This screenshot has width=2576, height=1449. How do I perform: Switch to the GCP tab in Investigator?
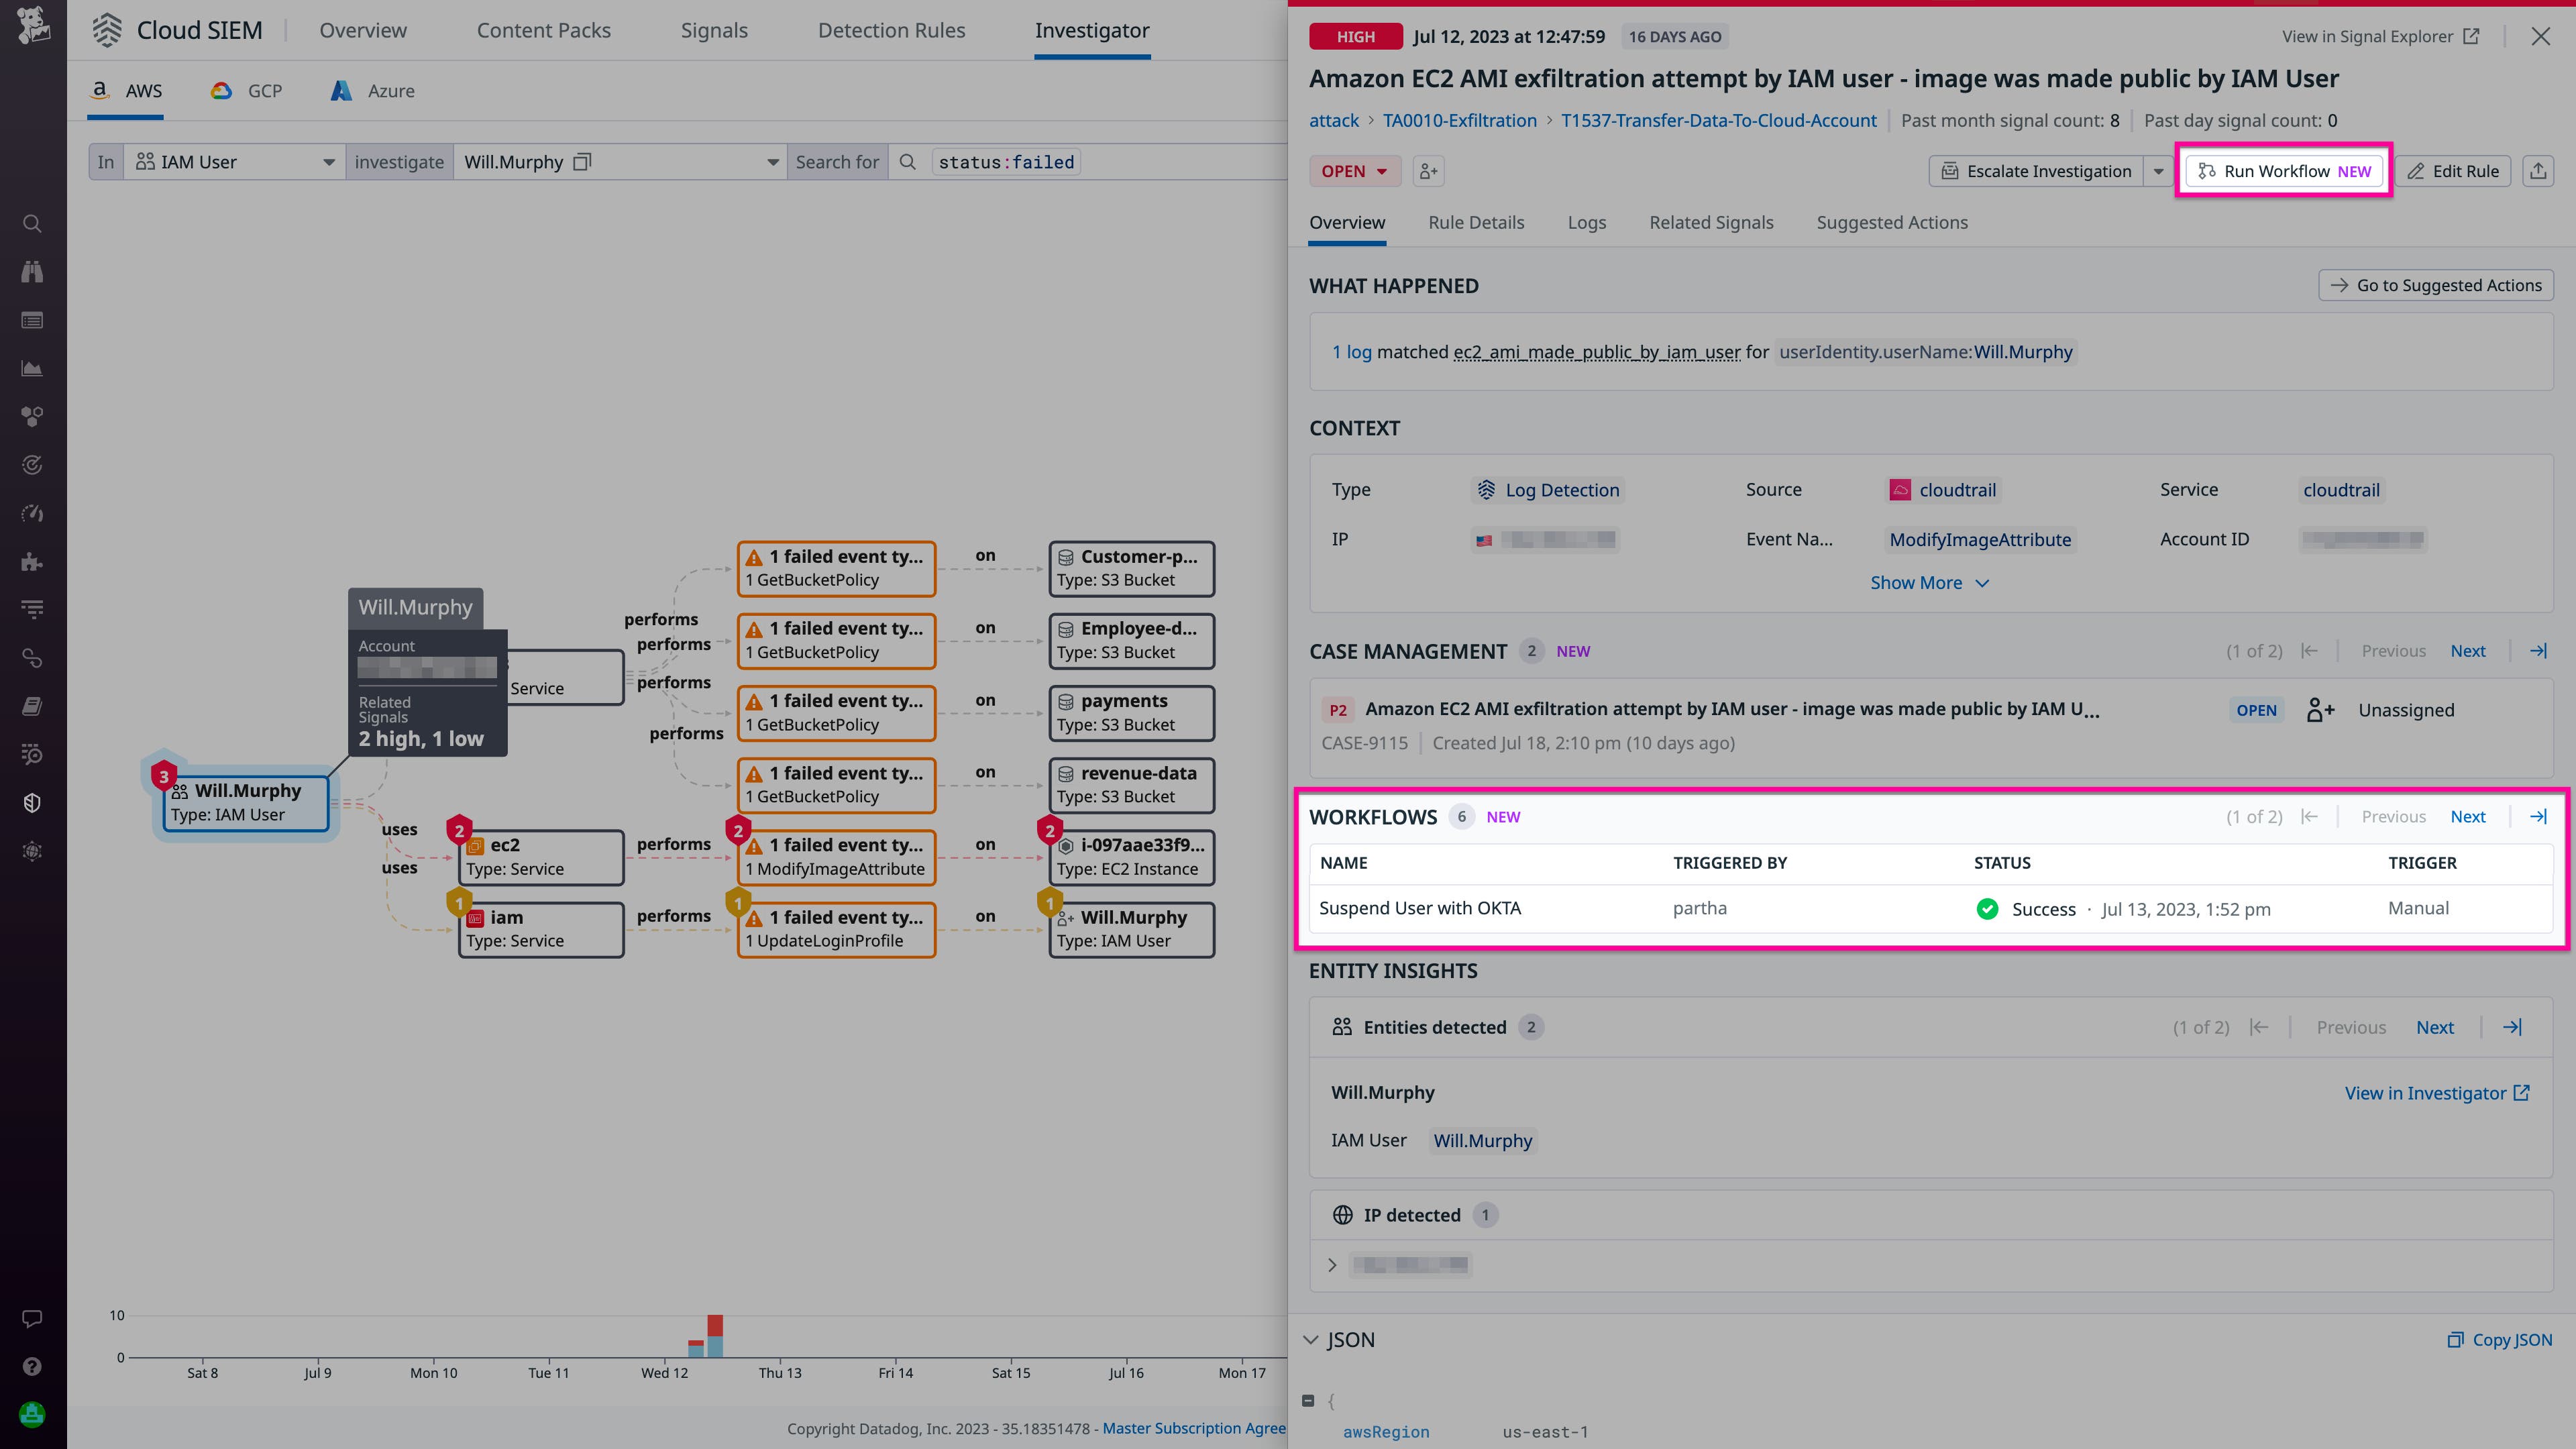(247, 90)
